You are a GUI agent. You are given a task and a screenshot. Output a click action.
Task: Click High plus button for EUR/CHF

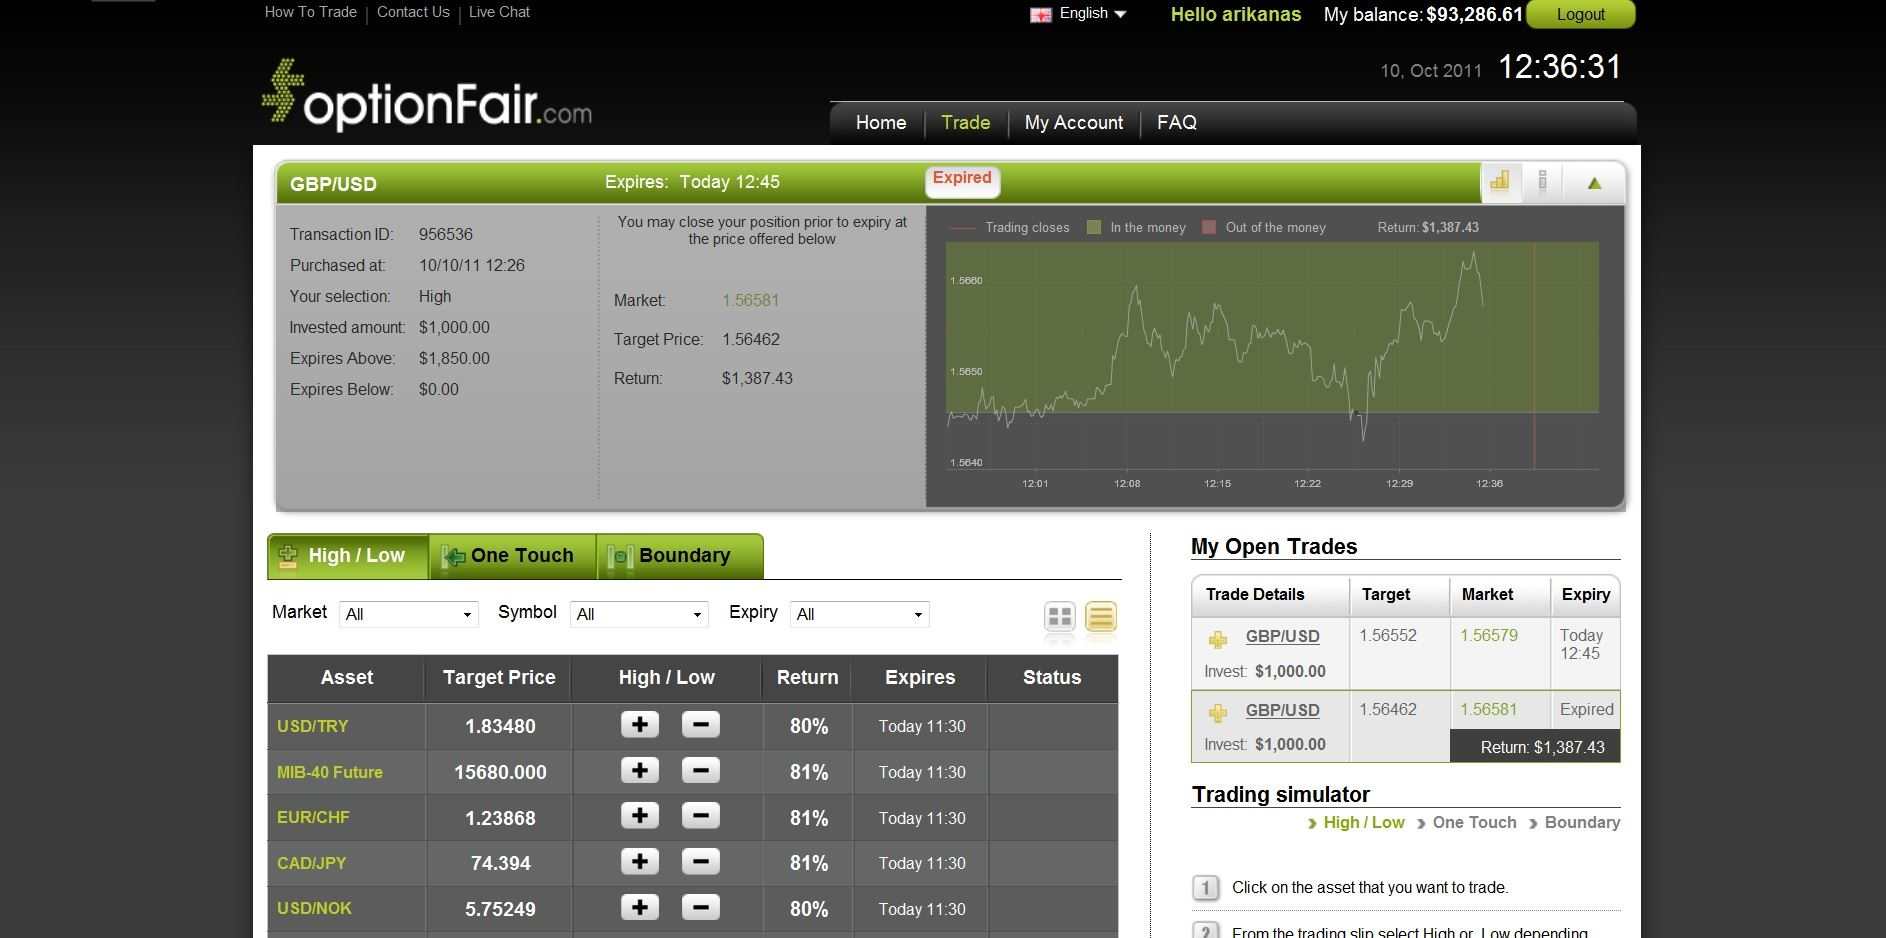640,816
